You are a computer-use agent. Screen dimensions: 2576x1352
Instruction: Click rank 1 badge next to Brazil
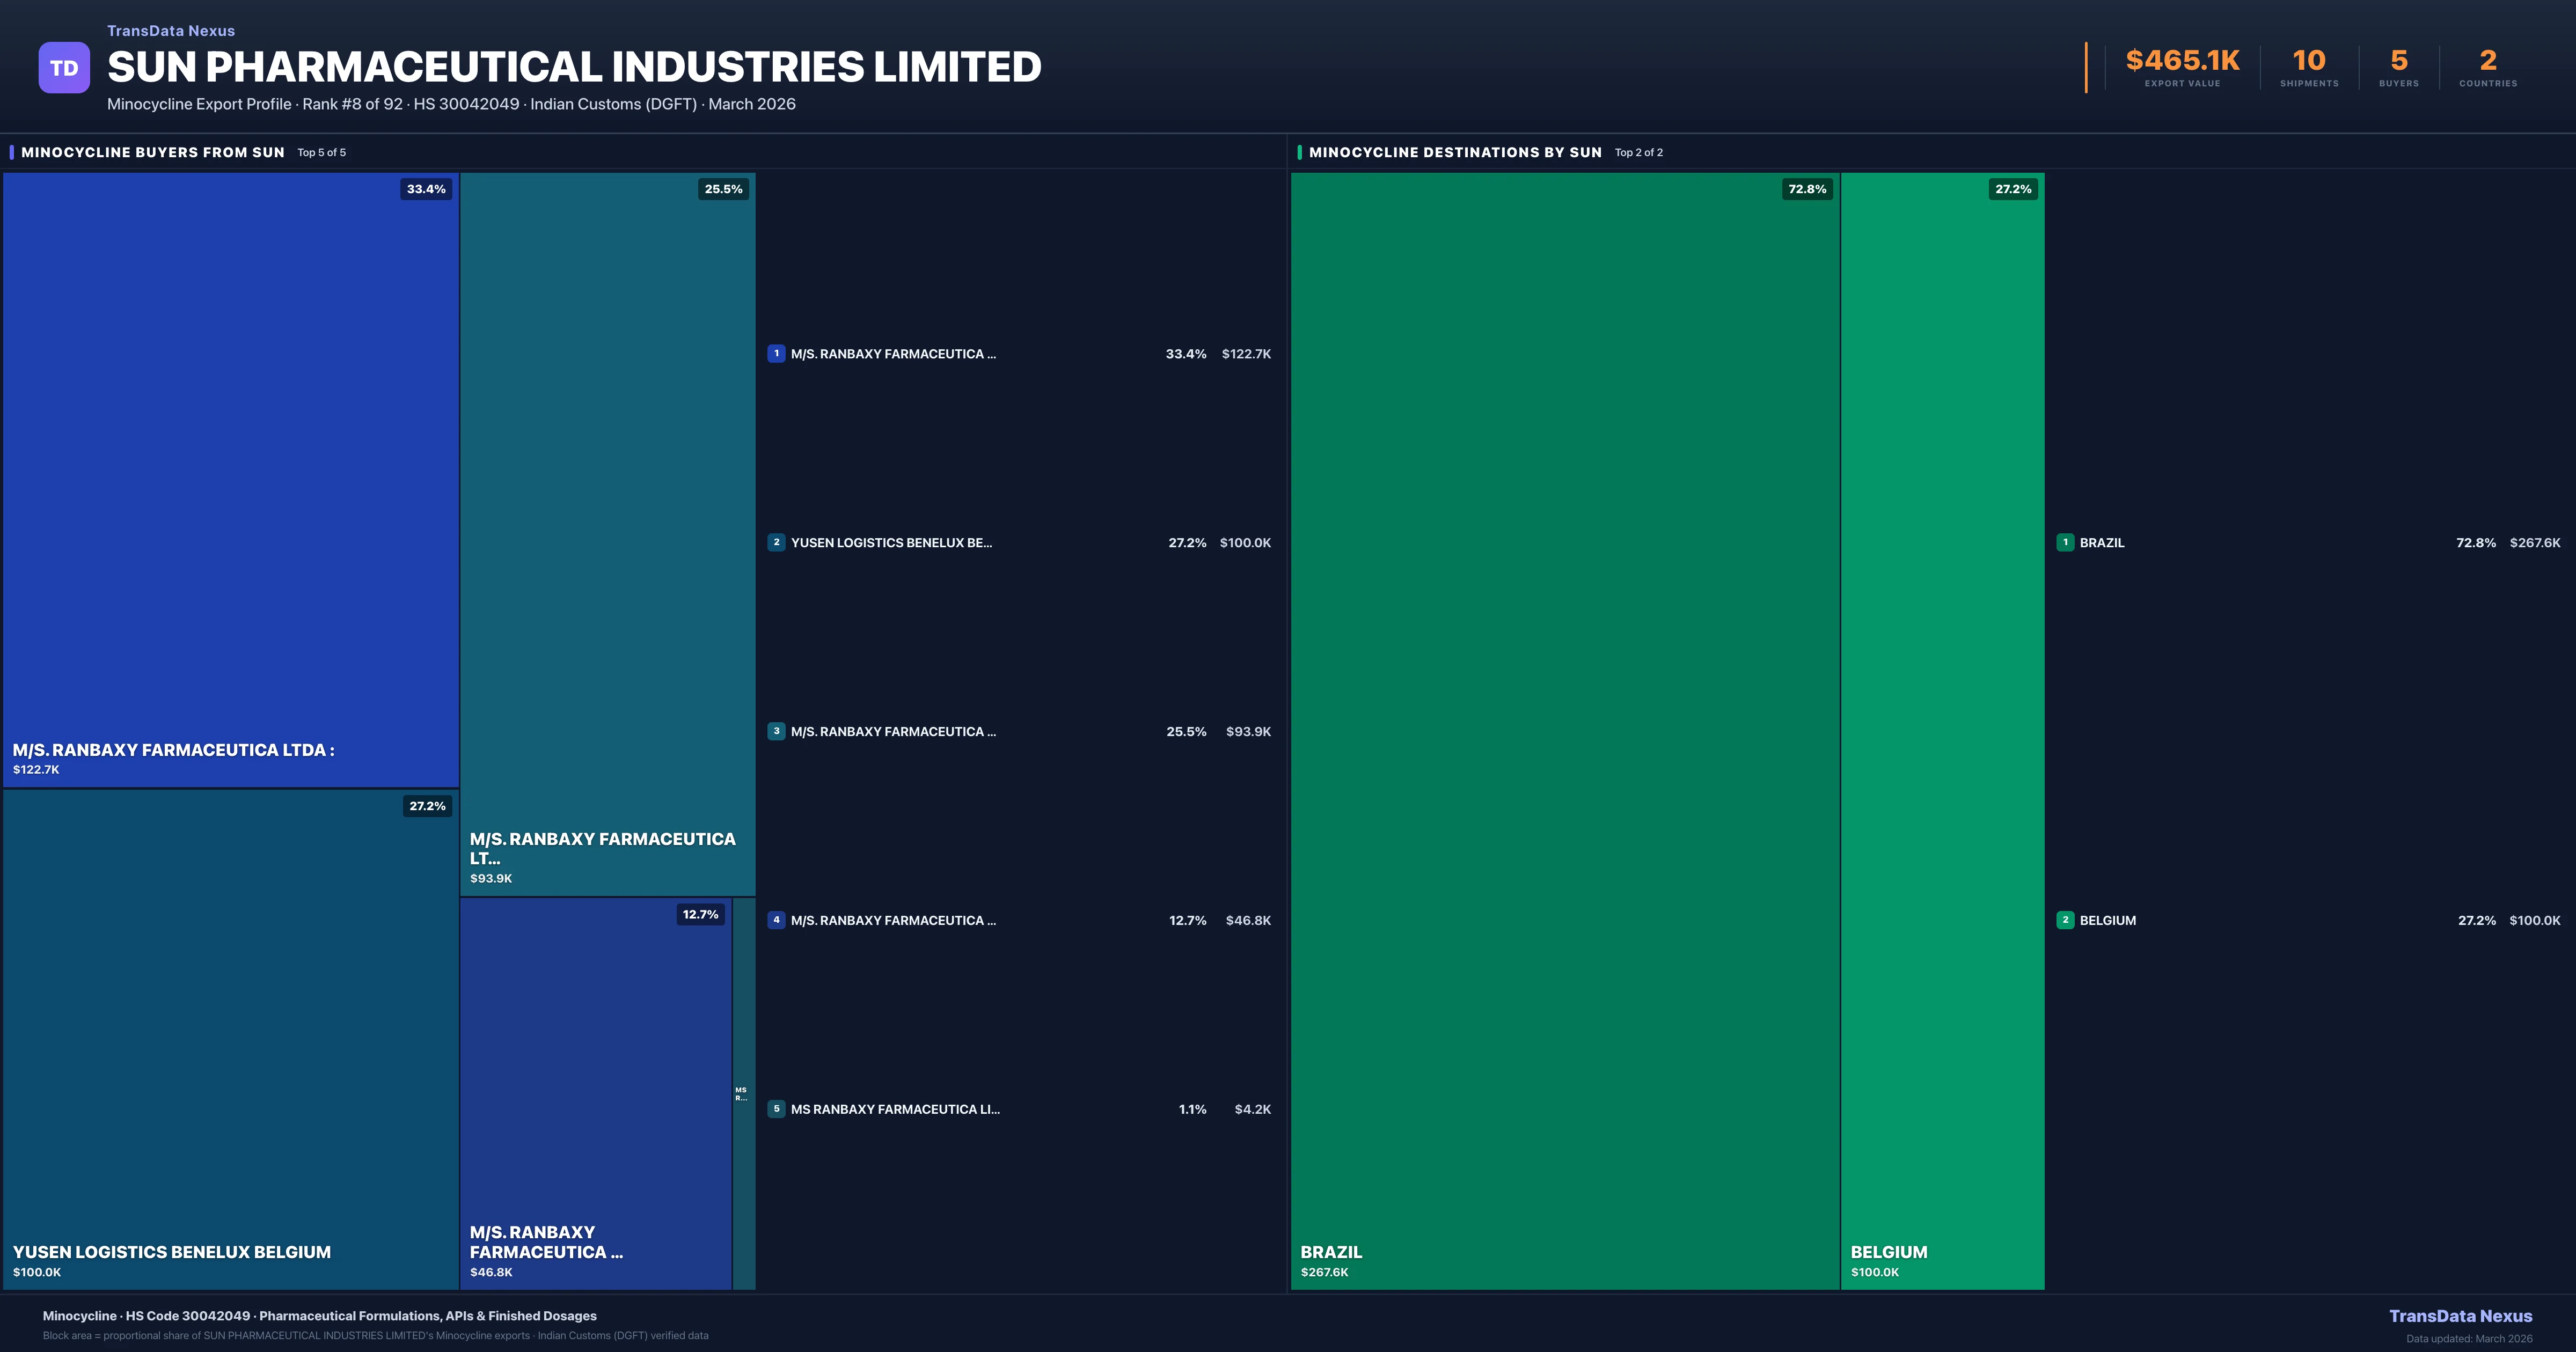[x=2065, y=542]
